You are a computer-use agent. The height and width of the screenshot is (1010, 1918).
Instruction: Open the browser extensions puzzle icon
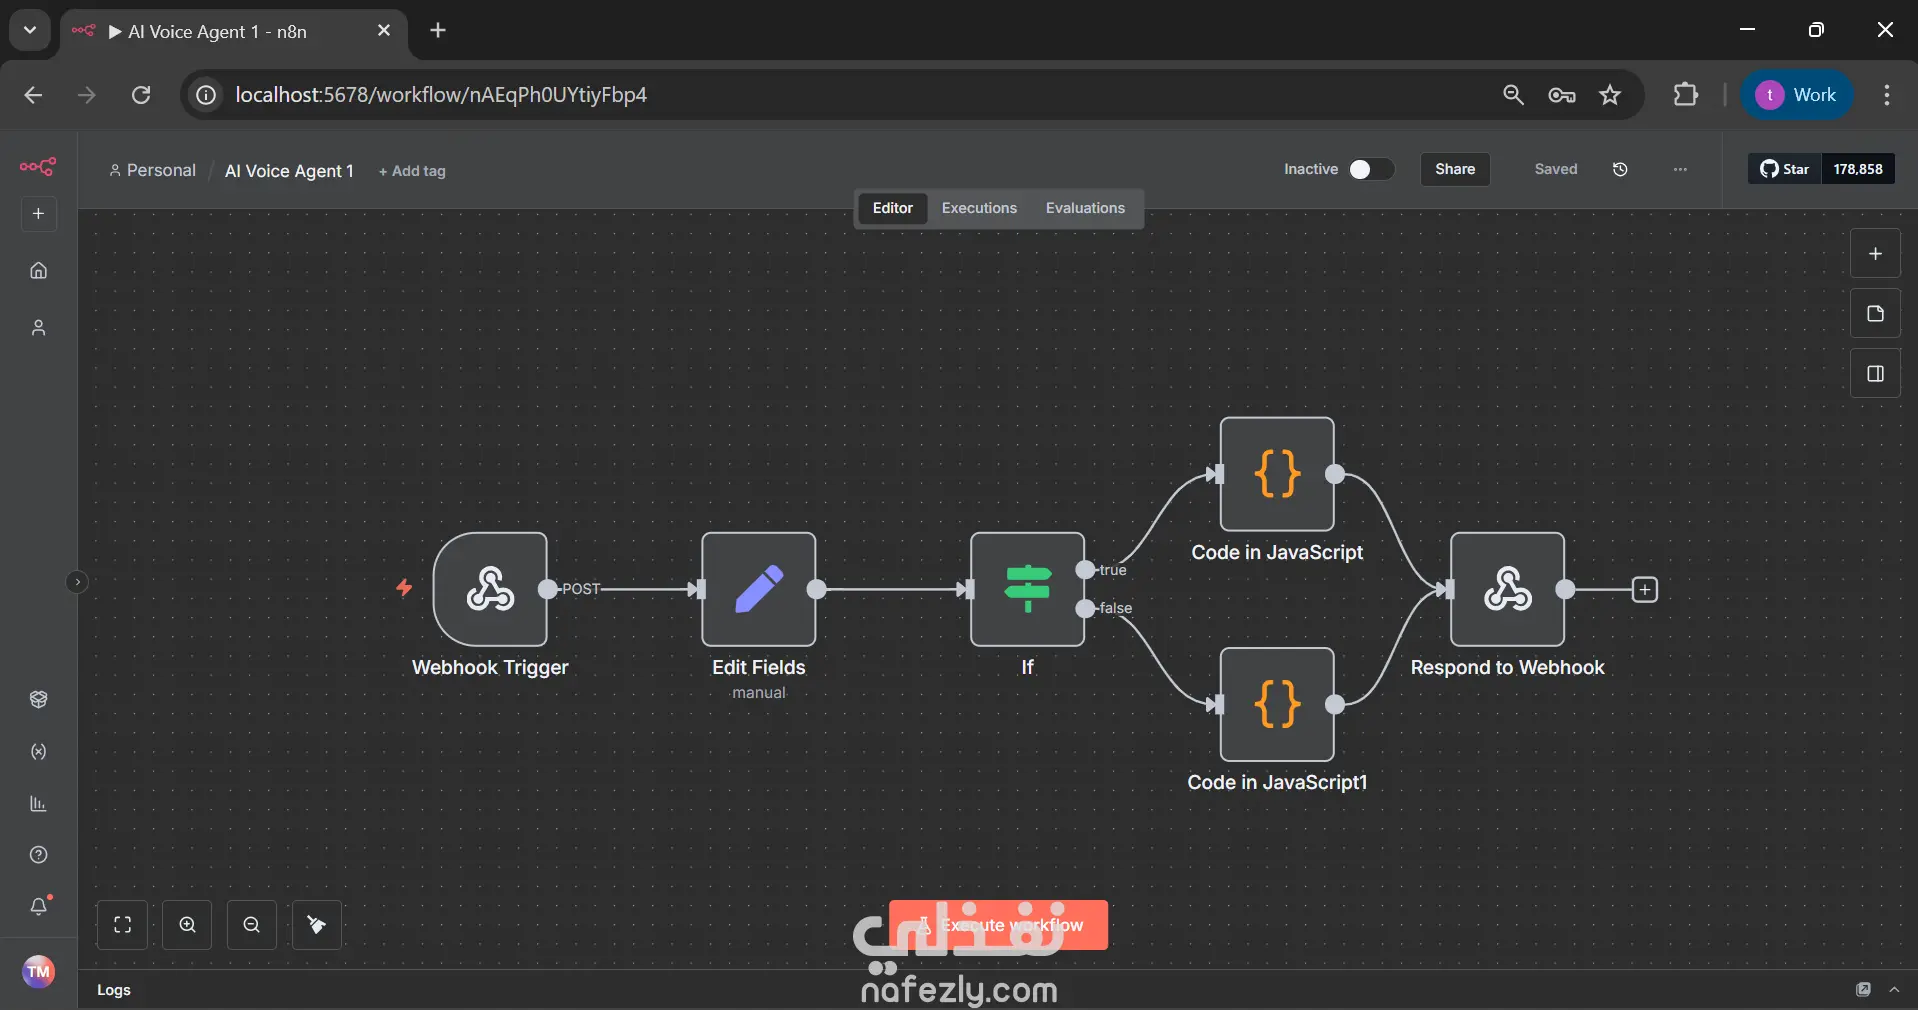click(x=1686, y=95)
